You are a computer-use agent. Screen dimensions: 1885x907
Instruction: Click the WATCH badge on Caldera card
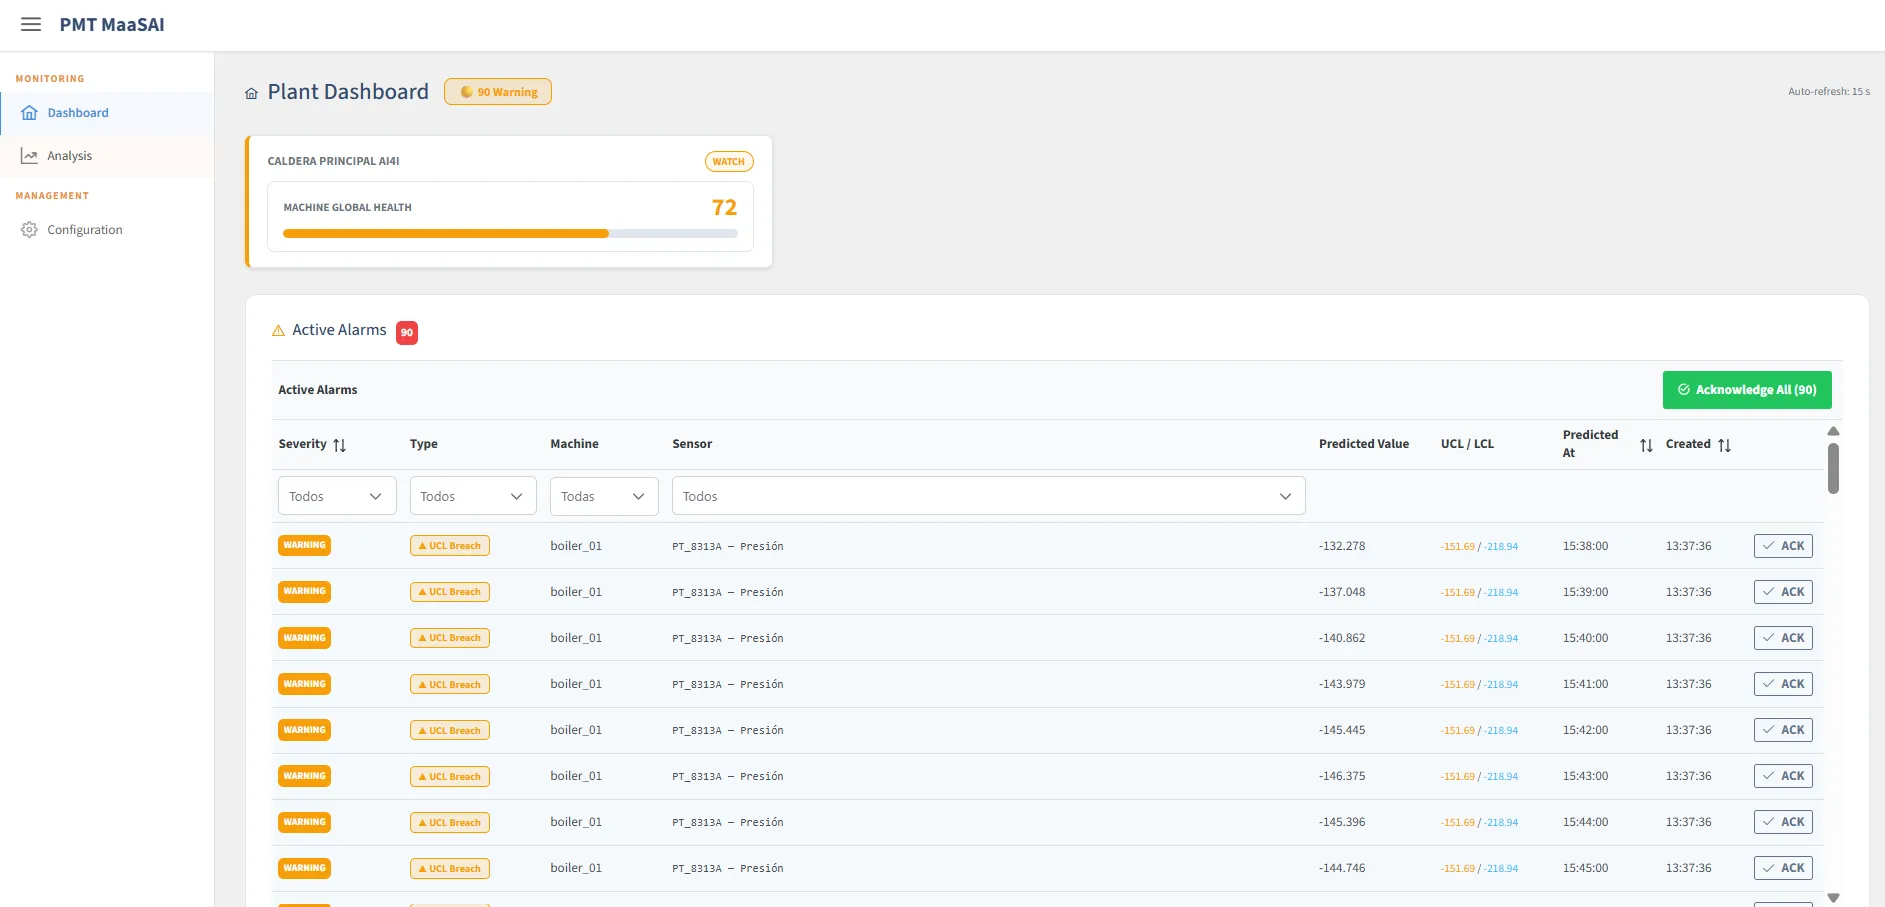click(729, 162)
